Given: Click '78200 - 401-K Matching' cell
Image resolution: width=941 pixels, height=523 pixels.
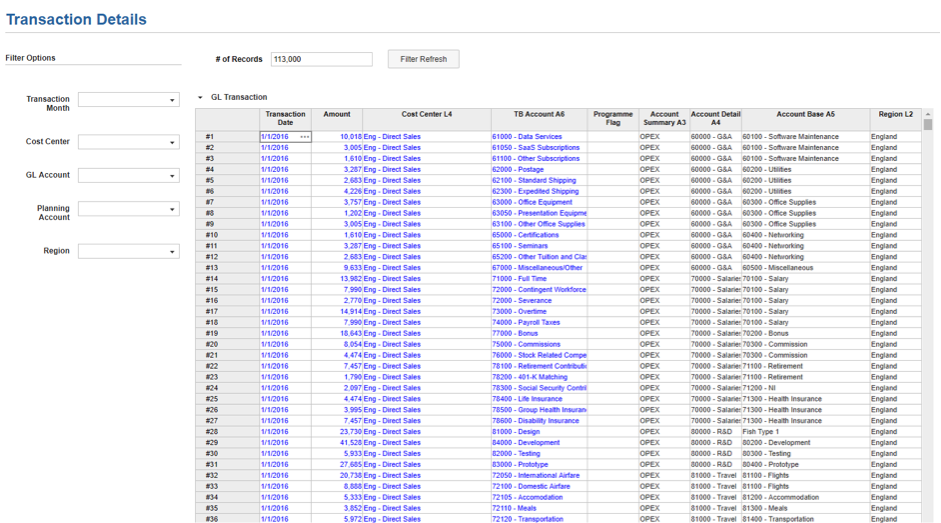Looking at the screenshot, I should (539, 377).
